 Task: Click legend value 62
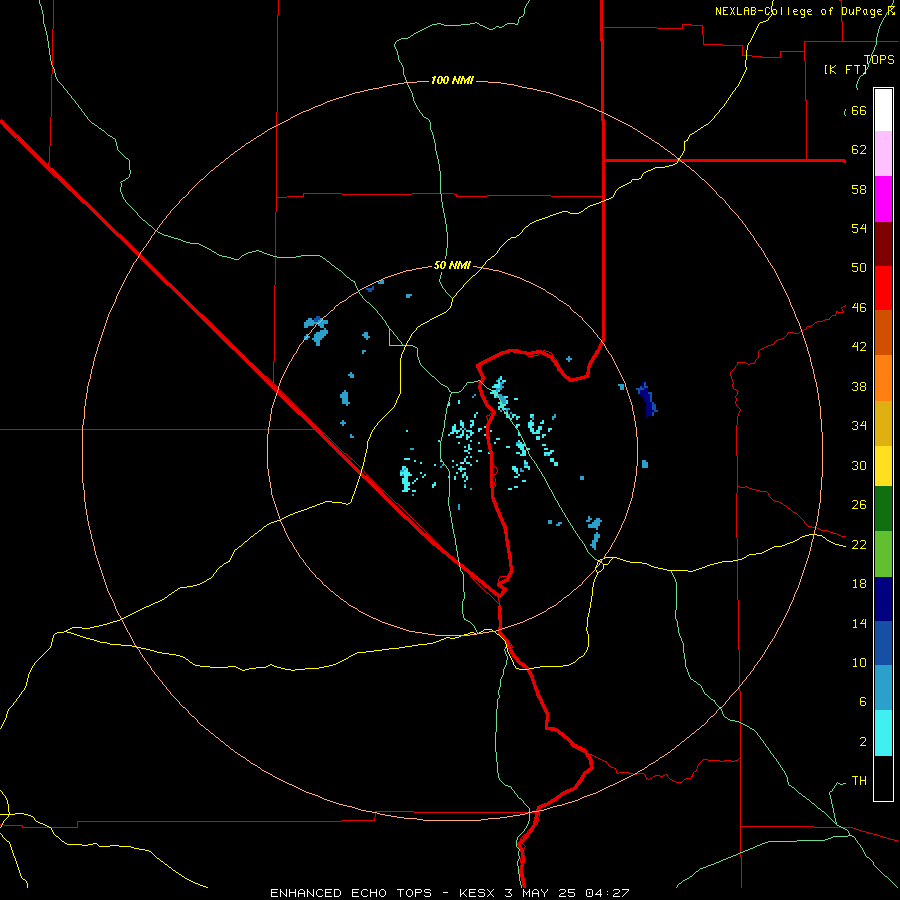[x=859, y=150]
